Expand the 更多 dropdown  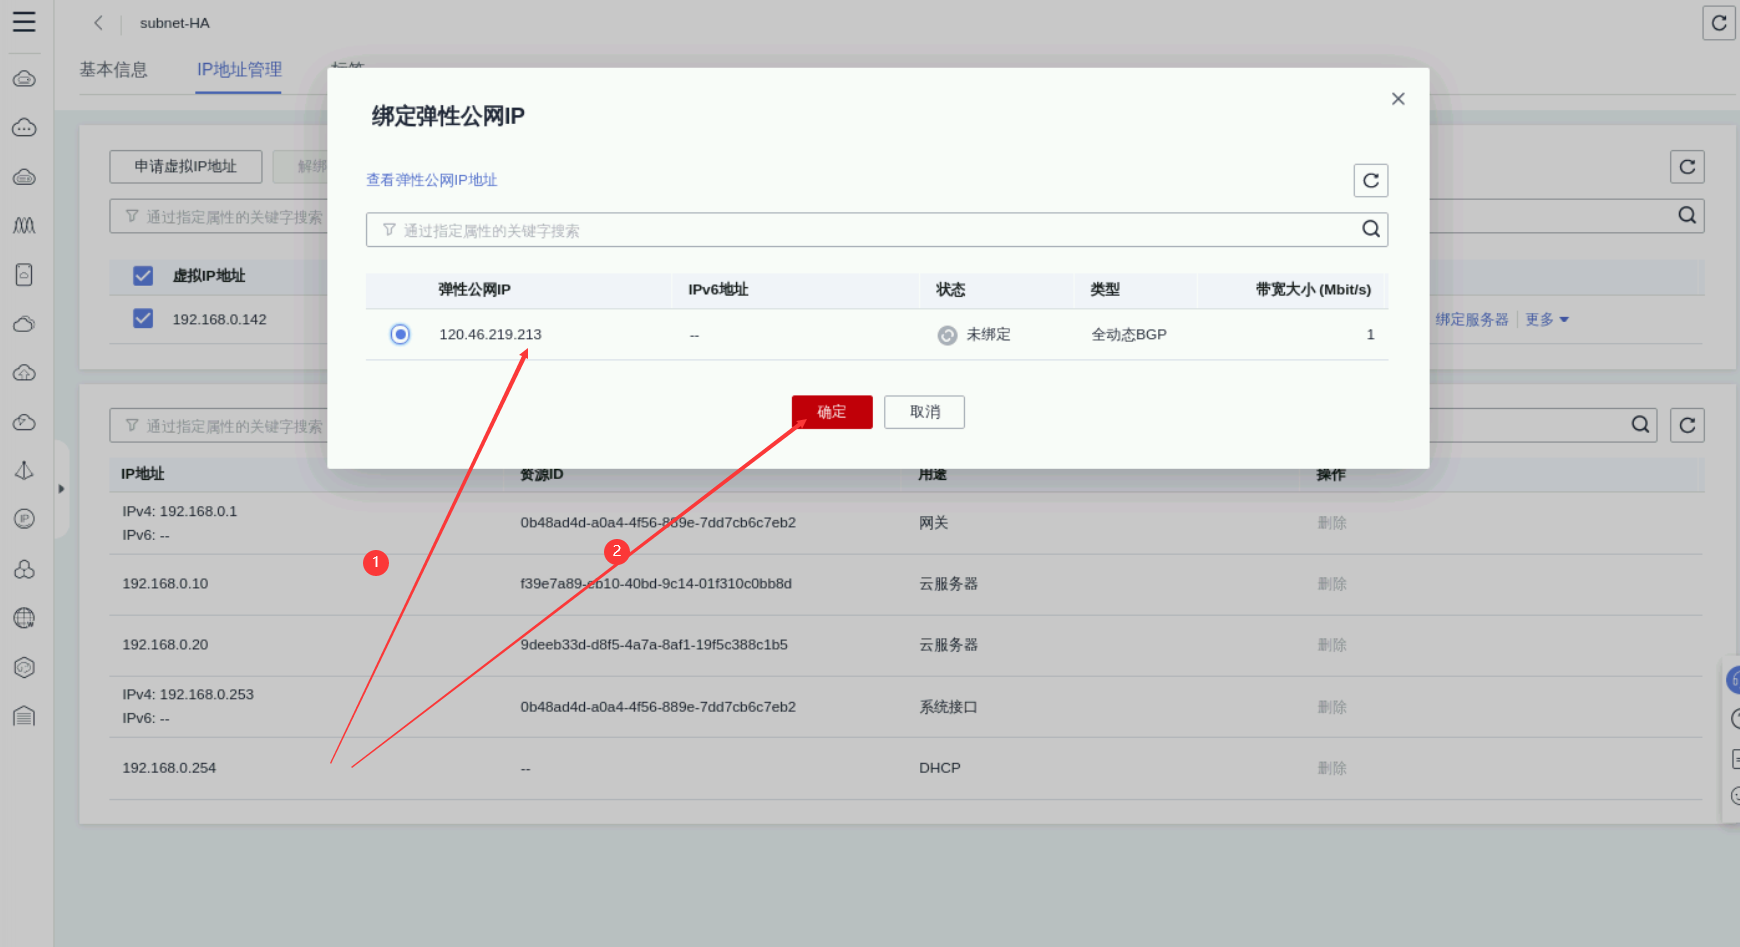click(1547, 320)
